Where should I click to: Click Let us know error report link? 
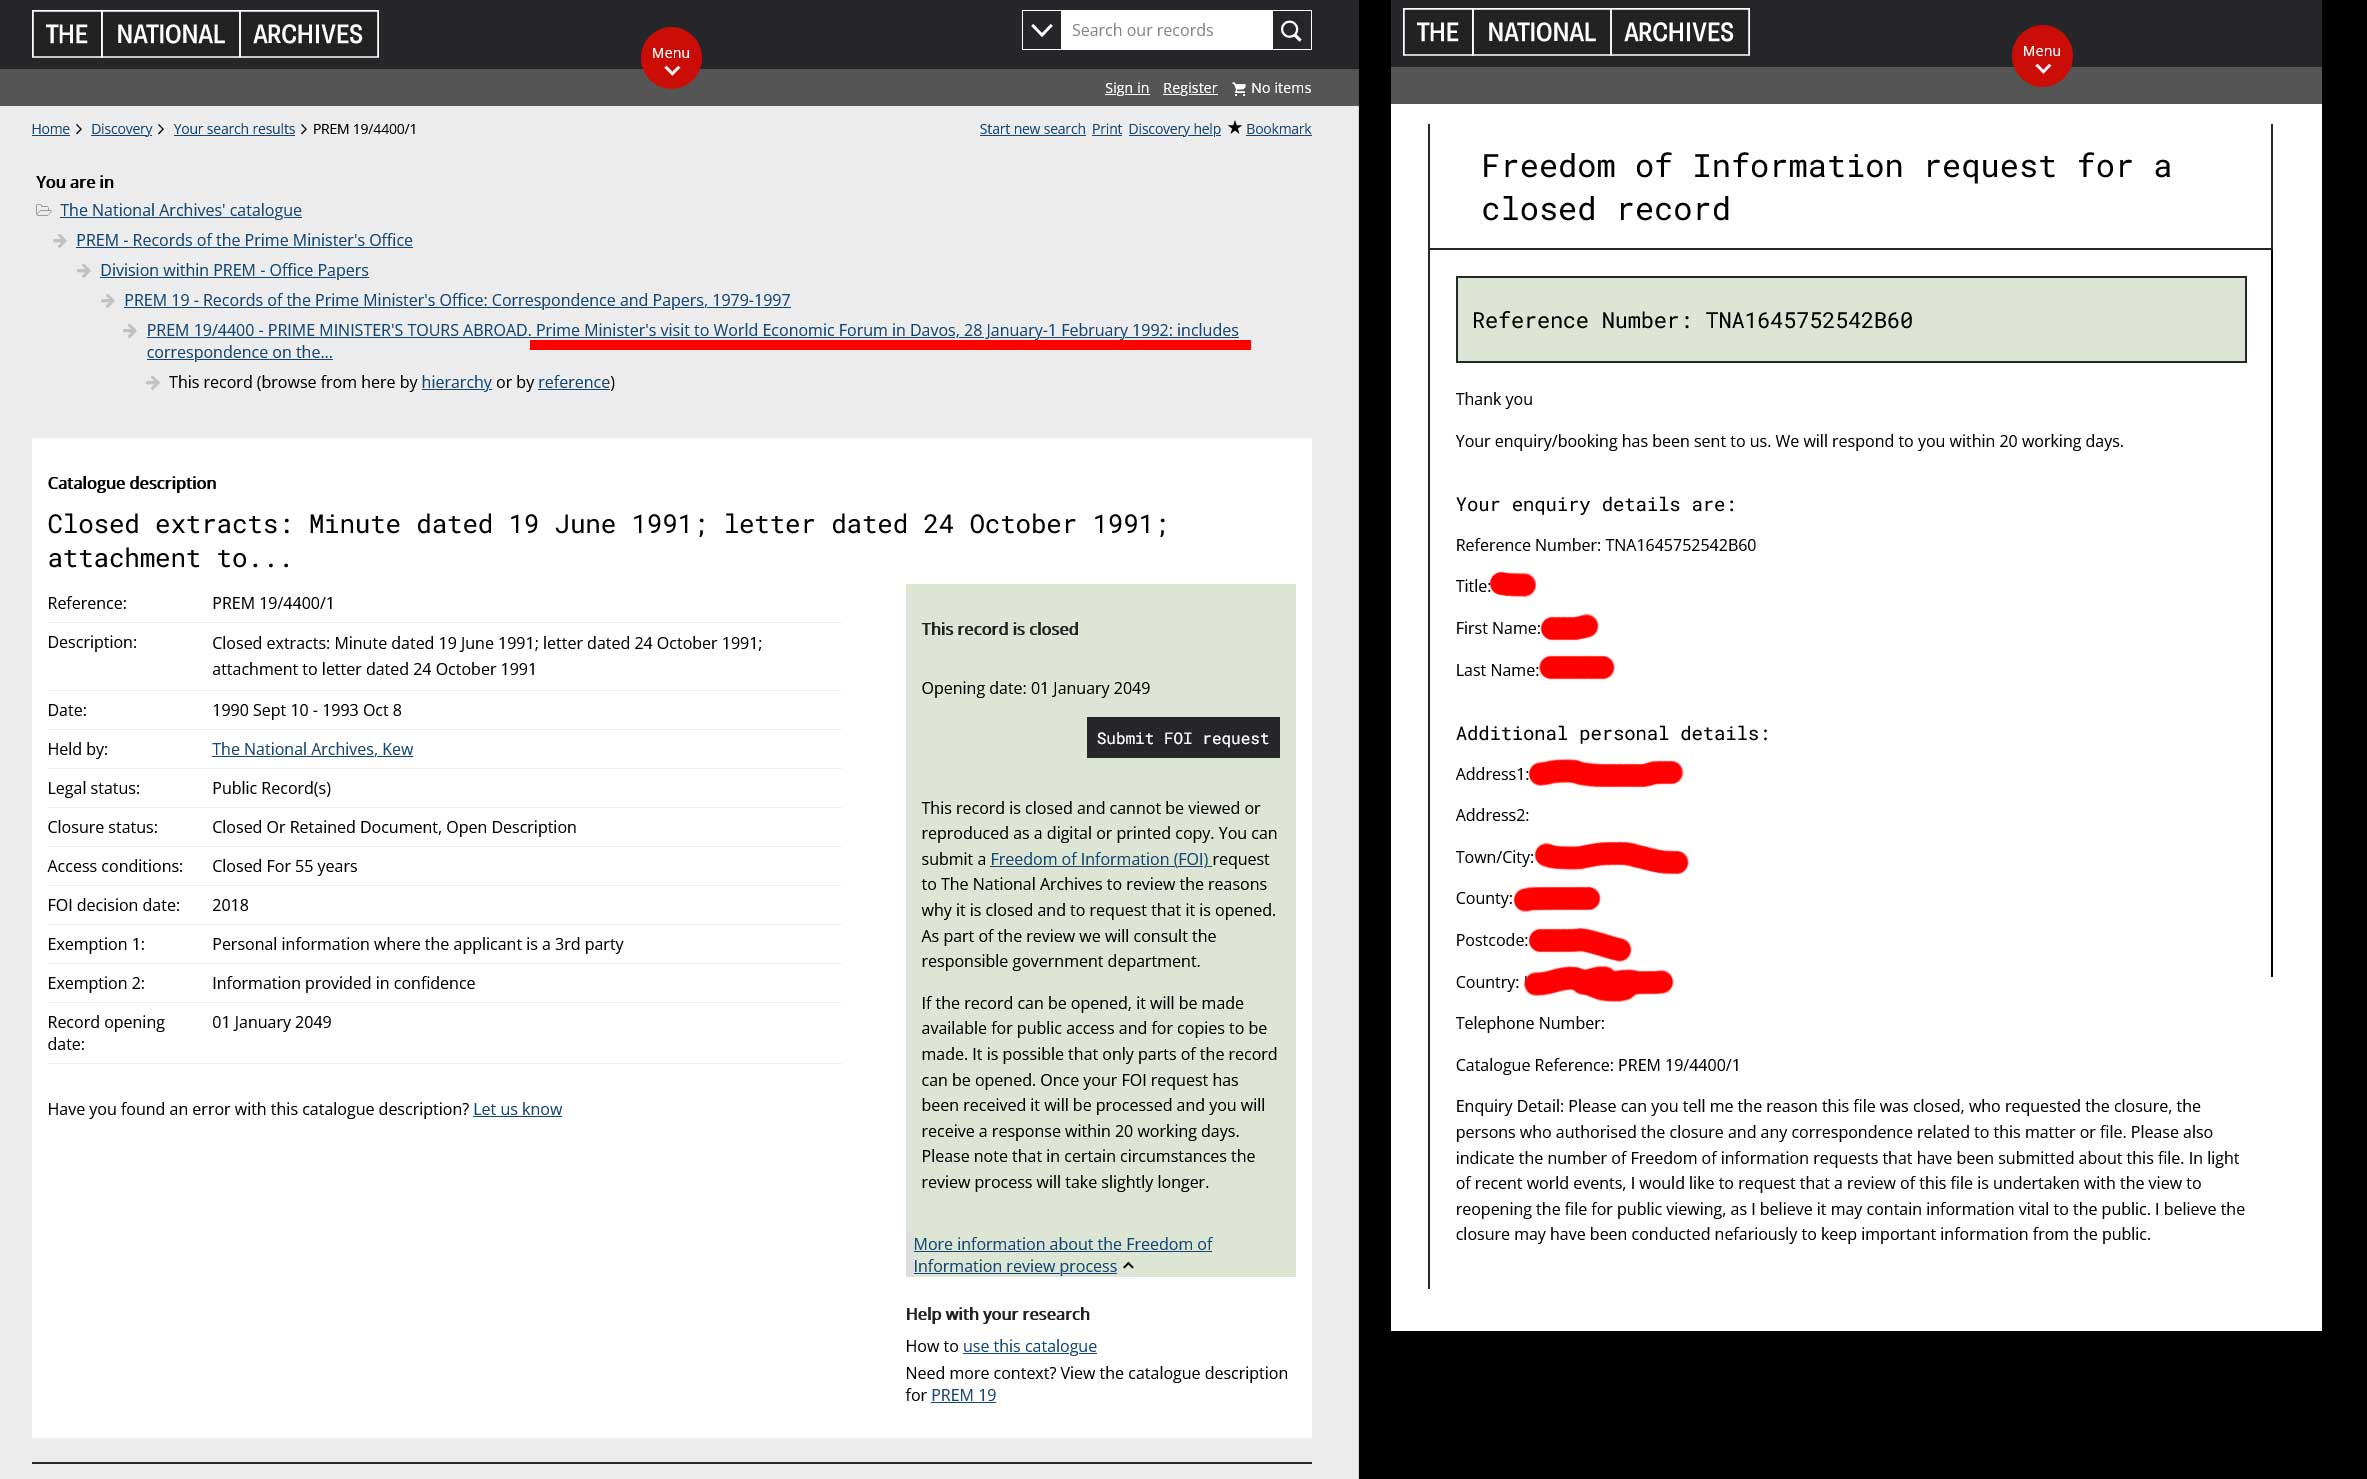[x=517, y=1109]
